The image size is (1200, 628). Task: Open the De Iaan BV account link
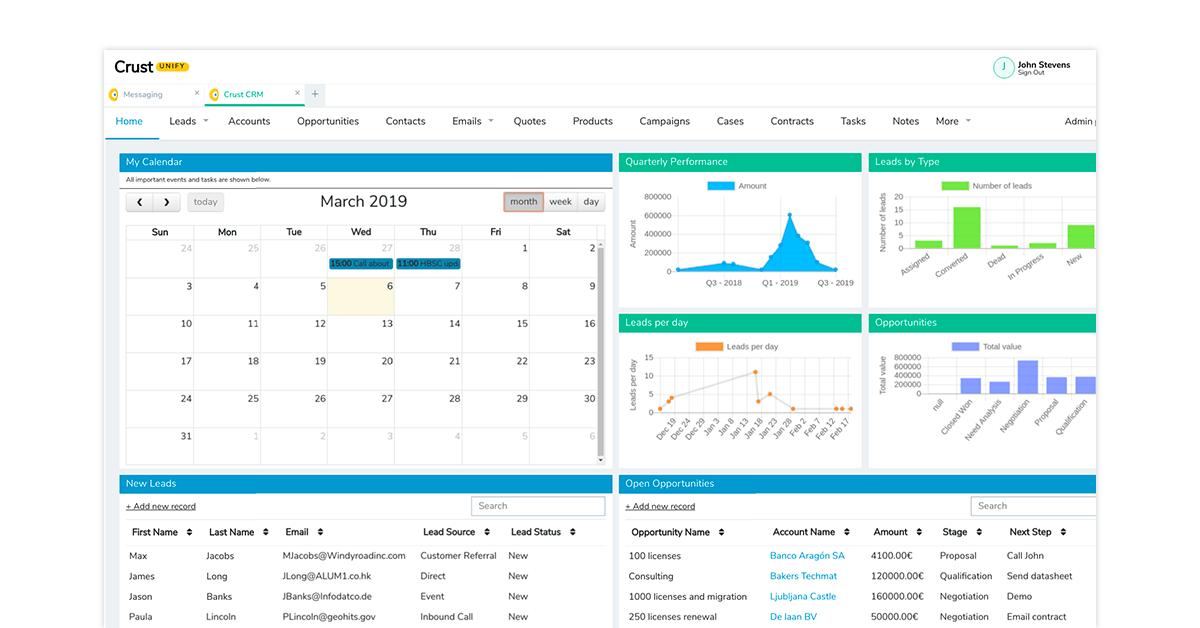pyautogui.click(x=793, y=617)
